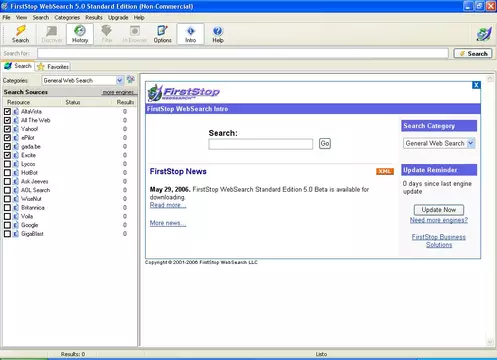Enable the Google search source checkbox
The image size is (497, 360).
7,225
